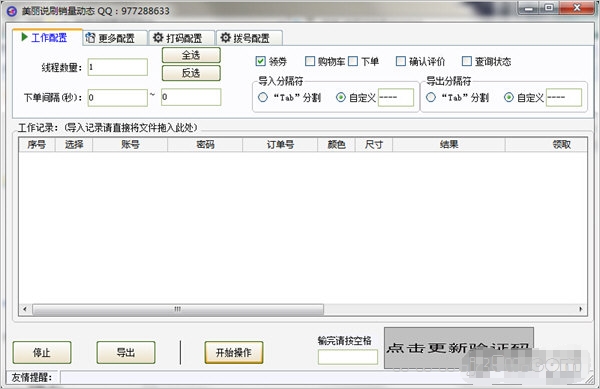
Task: Focus the 线程数量 input field
Action: pos(117,67)
